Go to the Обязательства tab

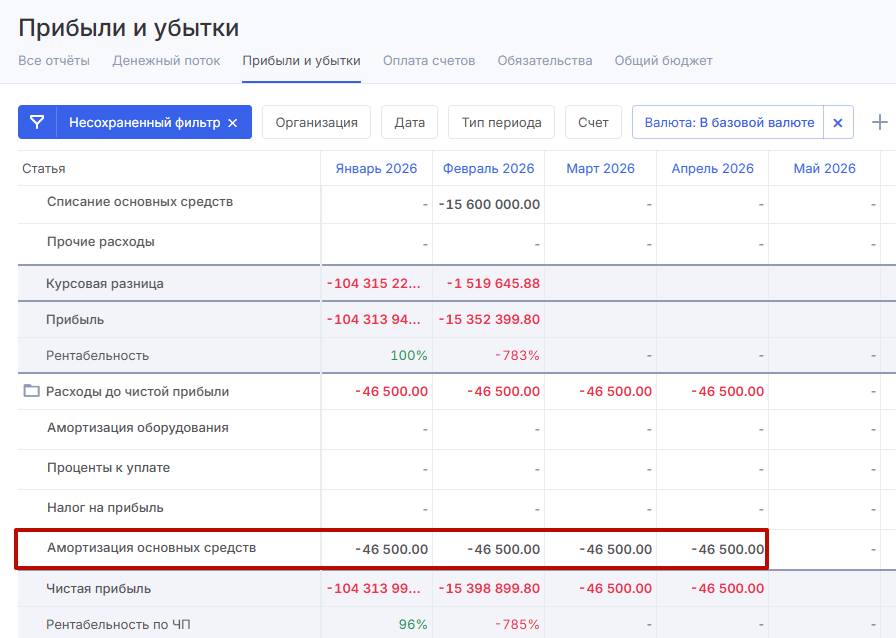[x=545, y=61]
